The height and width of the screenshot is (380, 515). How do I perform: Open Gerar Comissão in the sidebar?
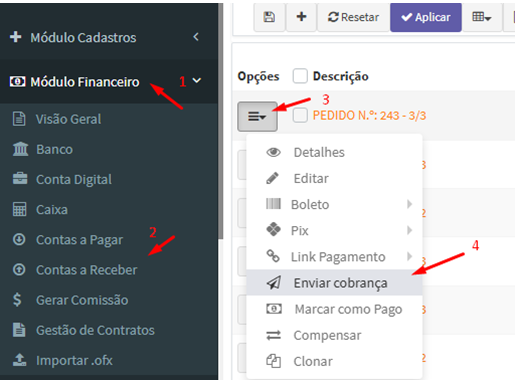click(82, 300)
